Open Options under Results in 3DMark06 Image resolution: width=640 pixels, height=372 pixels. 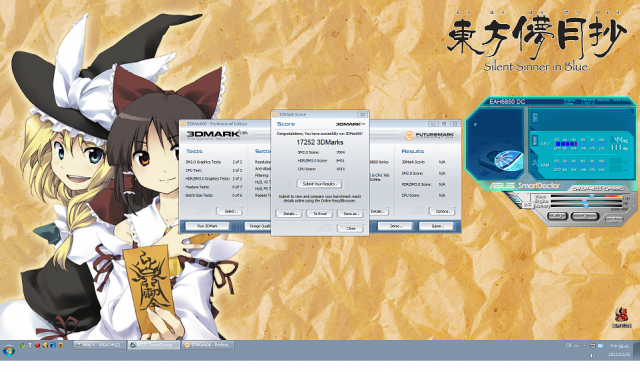pyautogui.click(x=442, y=211)
